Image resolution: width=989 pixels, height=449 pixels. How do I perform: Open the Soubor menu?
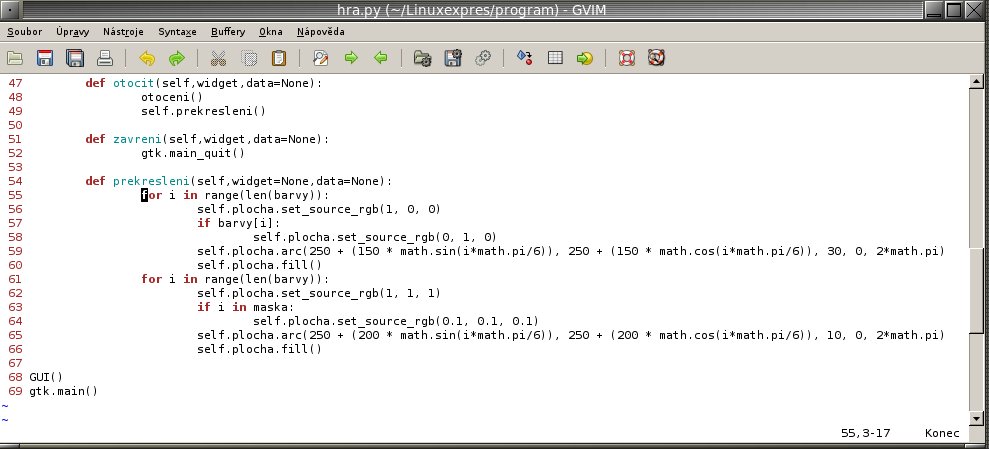(25, 32)
